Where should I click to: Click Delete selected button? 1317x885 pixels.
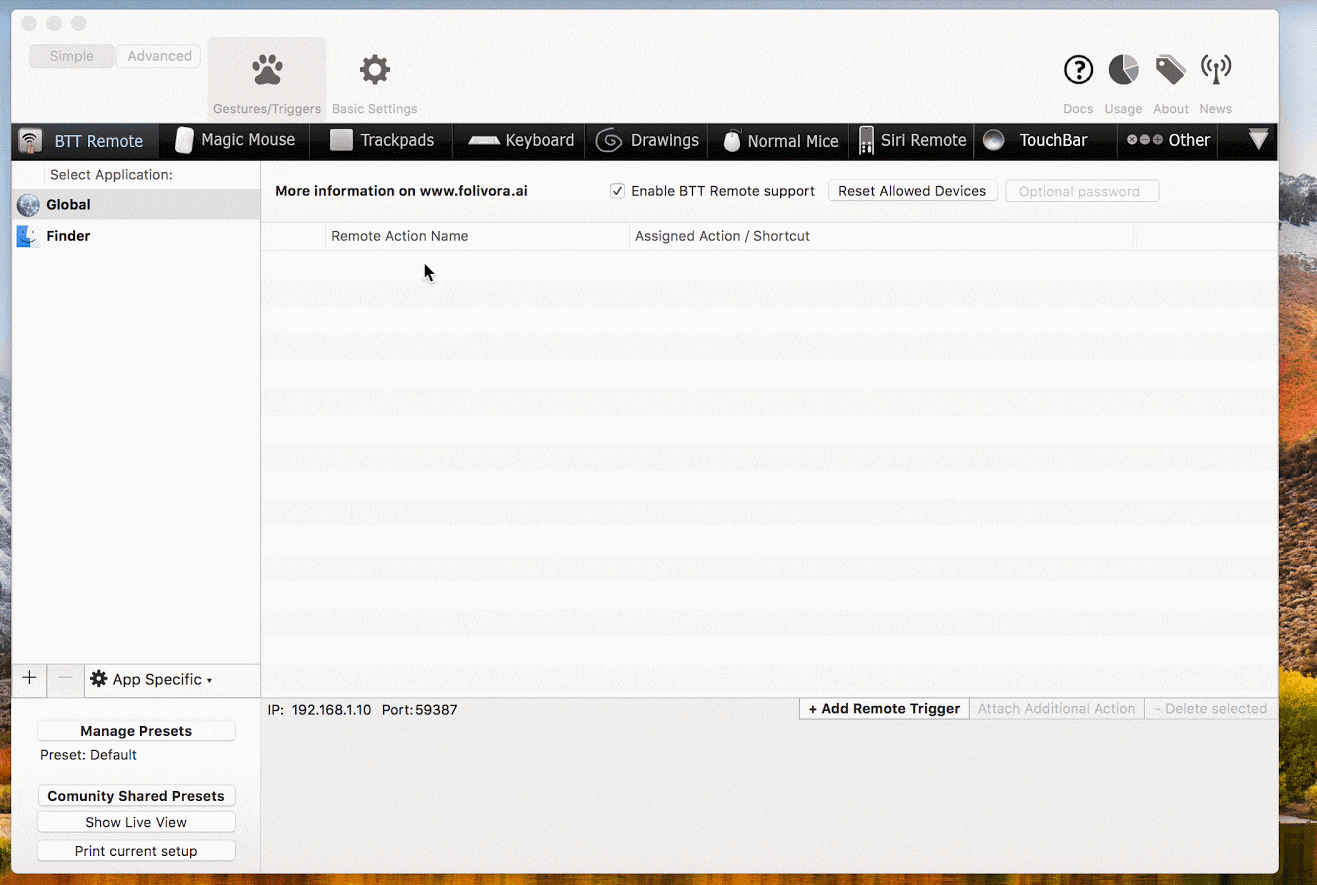(x=1210, y=708)
